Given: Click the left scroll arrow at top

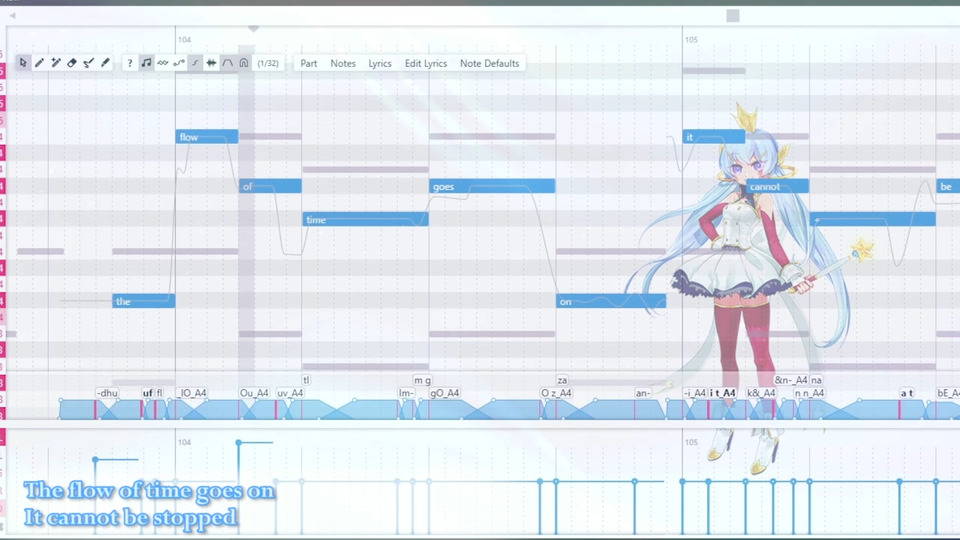Looking at the screenshot, I should pos(12,15).
